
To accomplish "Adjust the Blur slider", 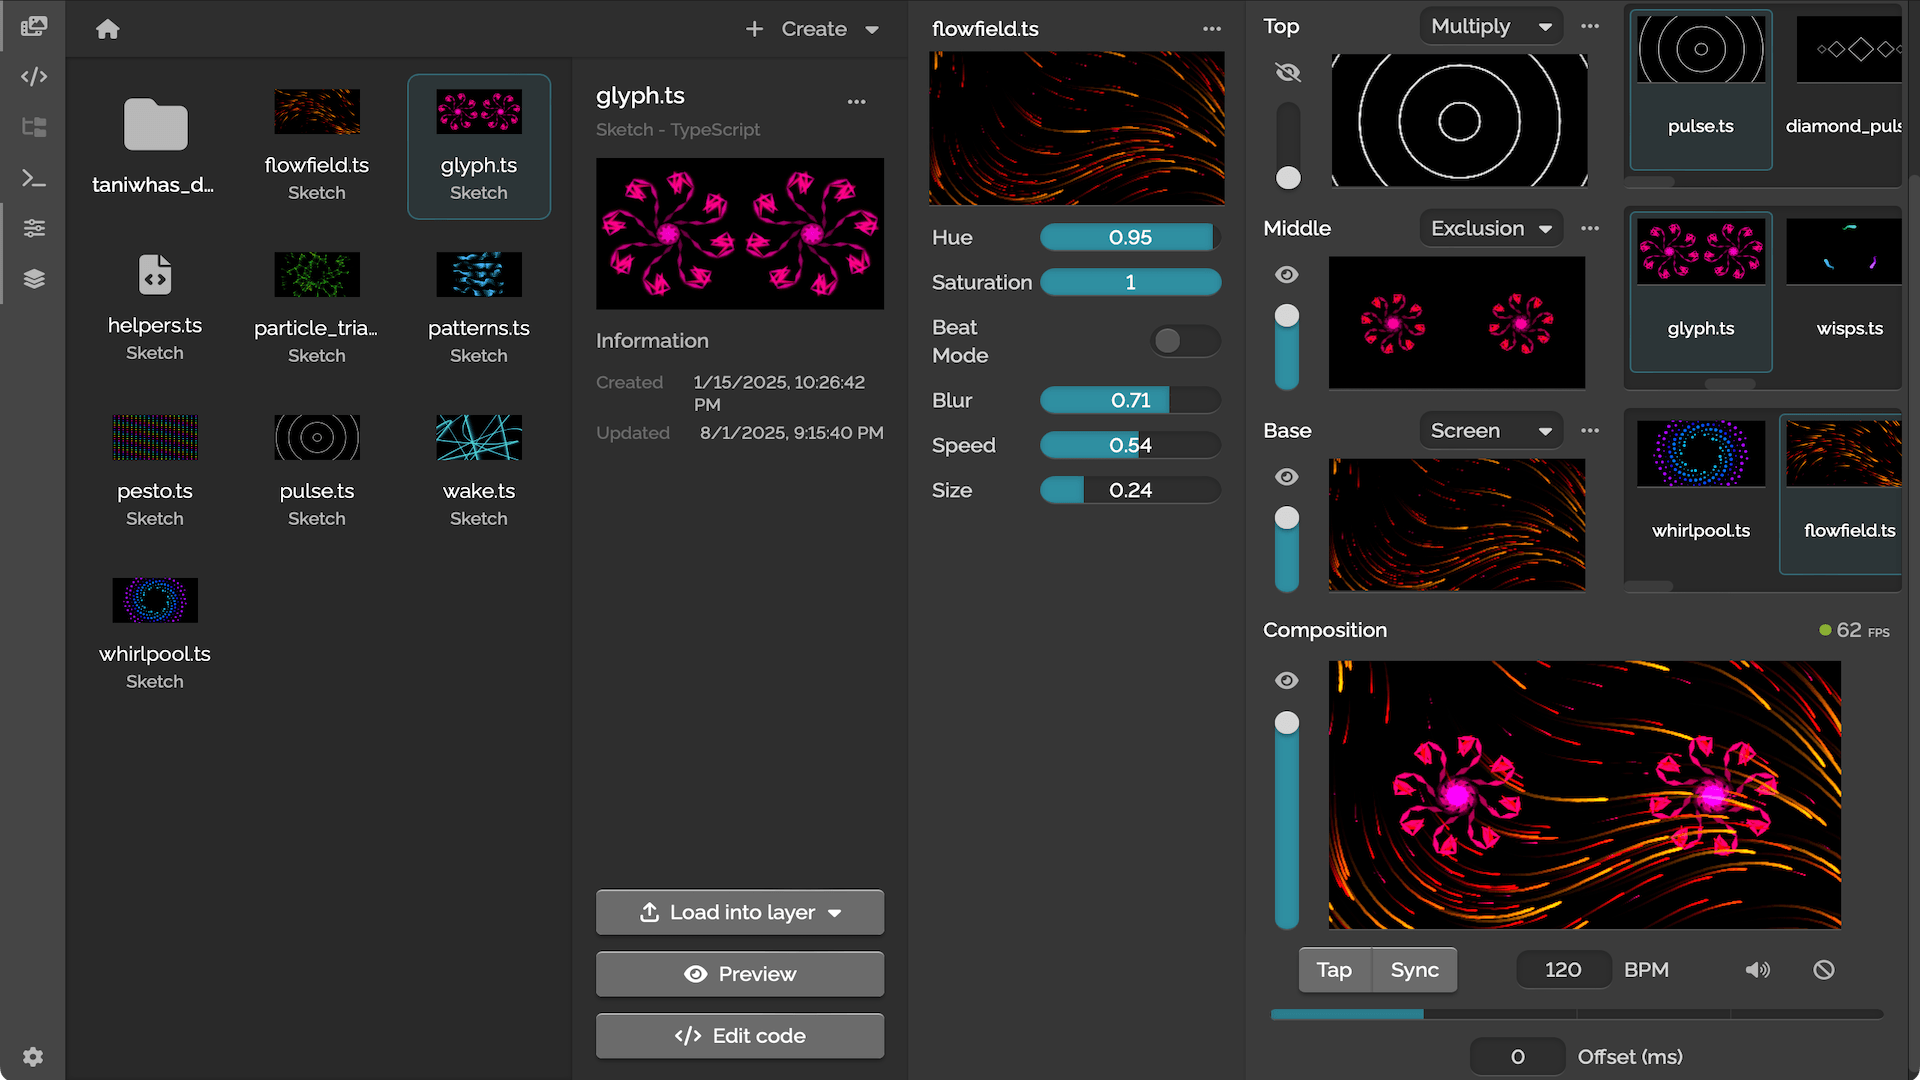I will click(1130, 401).
